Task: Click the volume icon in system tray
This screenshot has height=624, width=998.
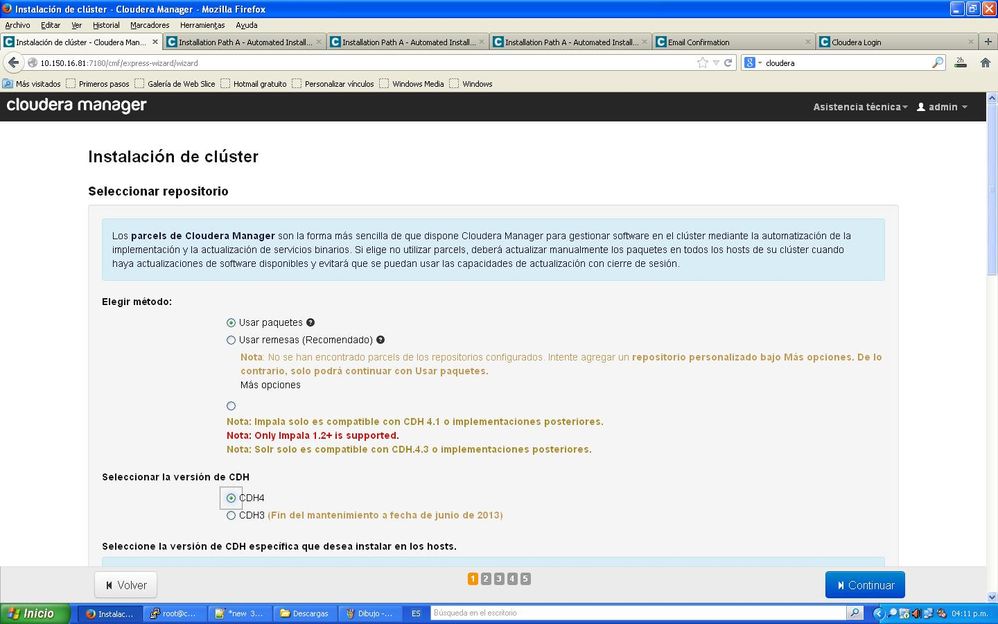Action: click(916, 614)
